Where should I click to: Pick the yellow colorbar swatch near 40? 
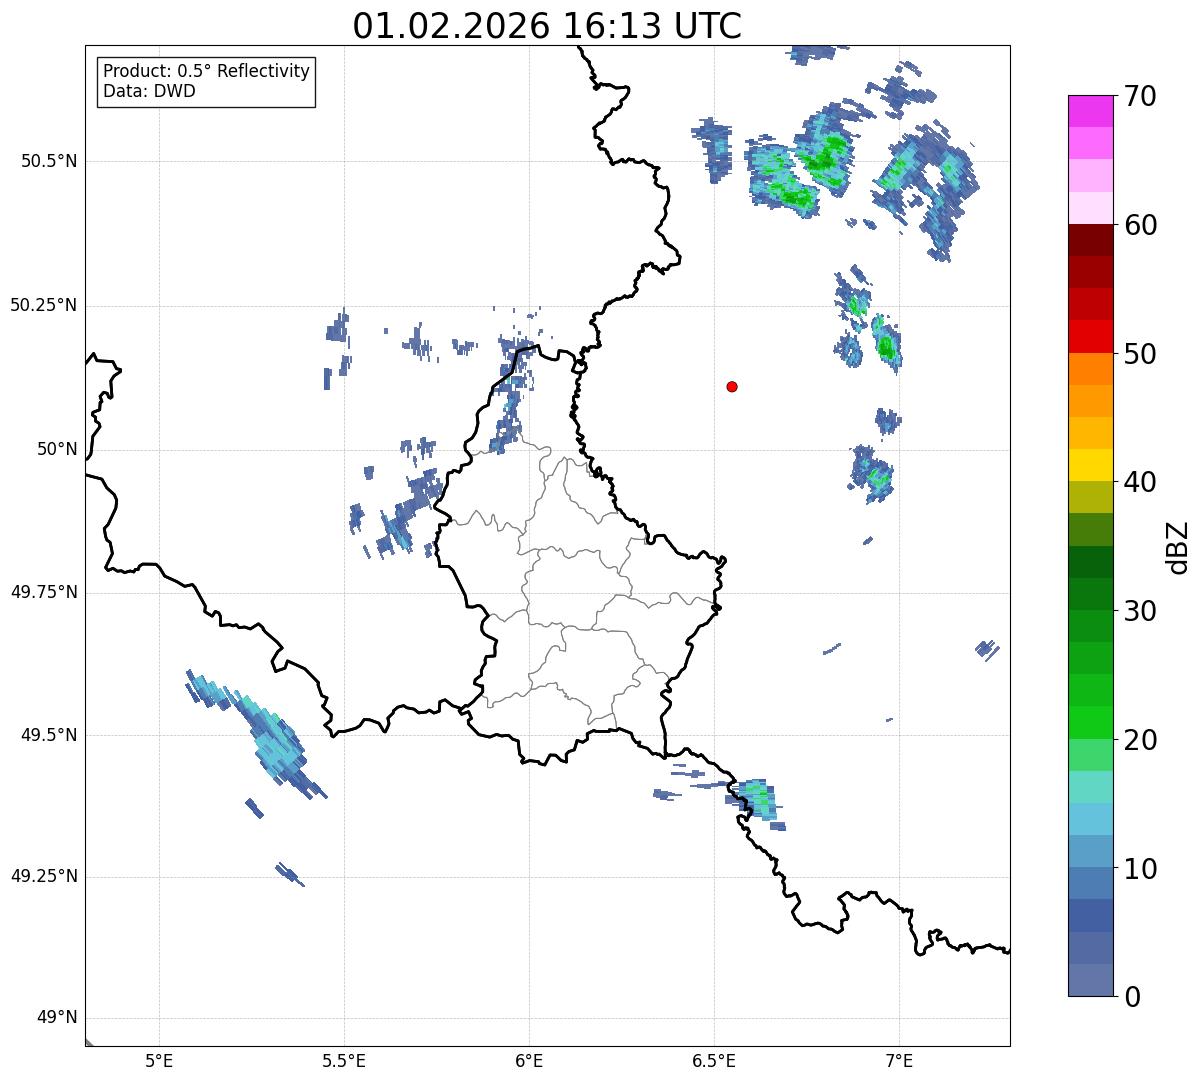1090,465
